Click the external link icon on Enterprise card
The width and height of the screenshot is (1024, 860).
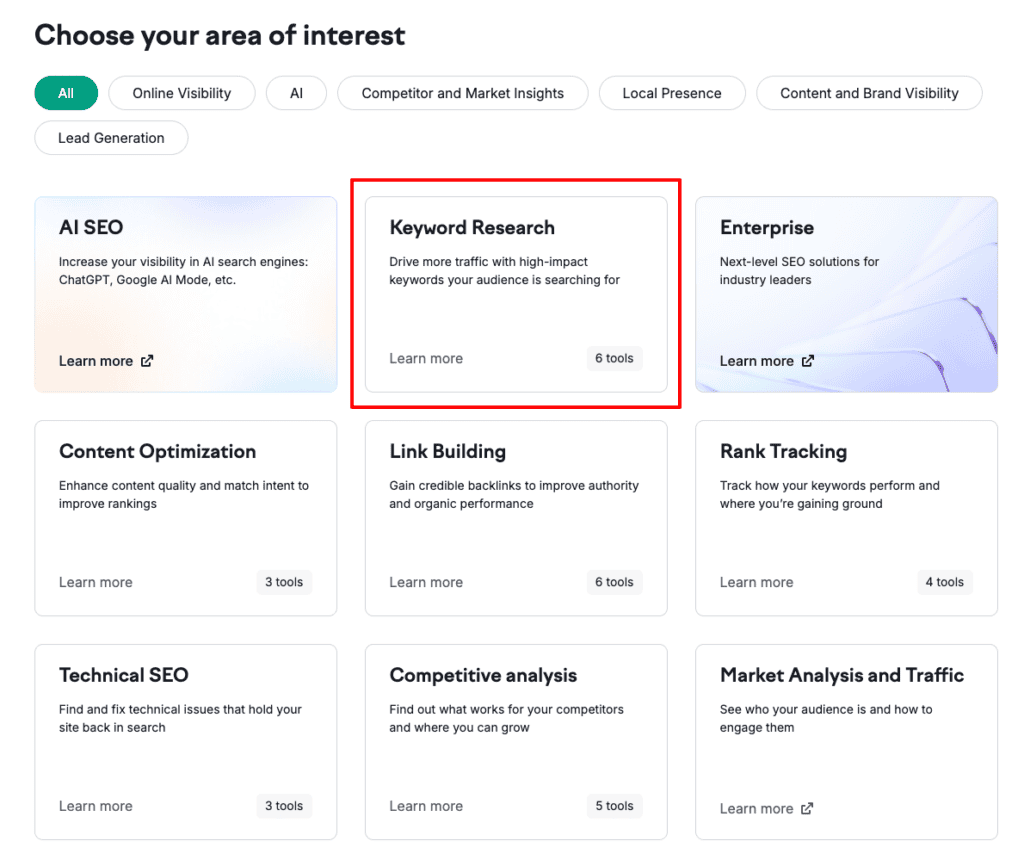810,361
